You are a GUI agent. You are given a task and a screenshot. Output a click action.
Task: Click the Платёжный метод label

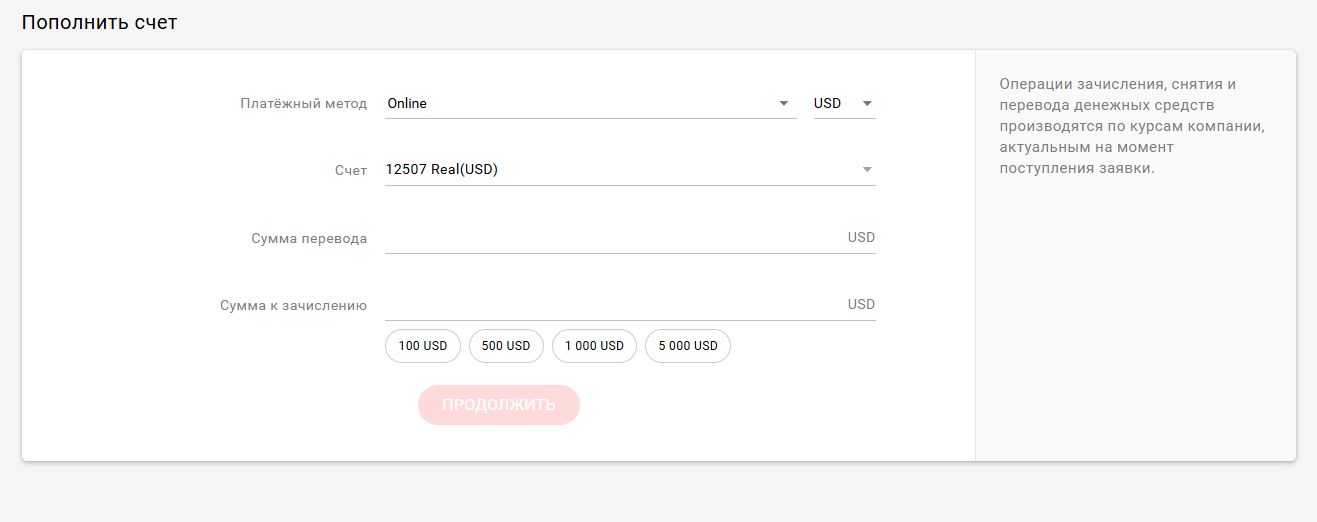pos(304,104)
